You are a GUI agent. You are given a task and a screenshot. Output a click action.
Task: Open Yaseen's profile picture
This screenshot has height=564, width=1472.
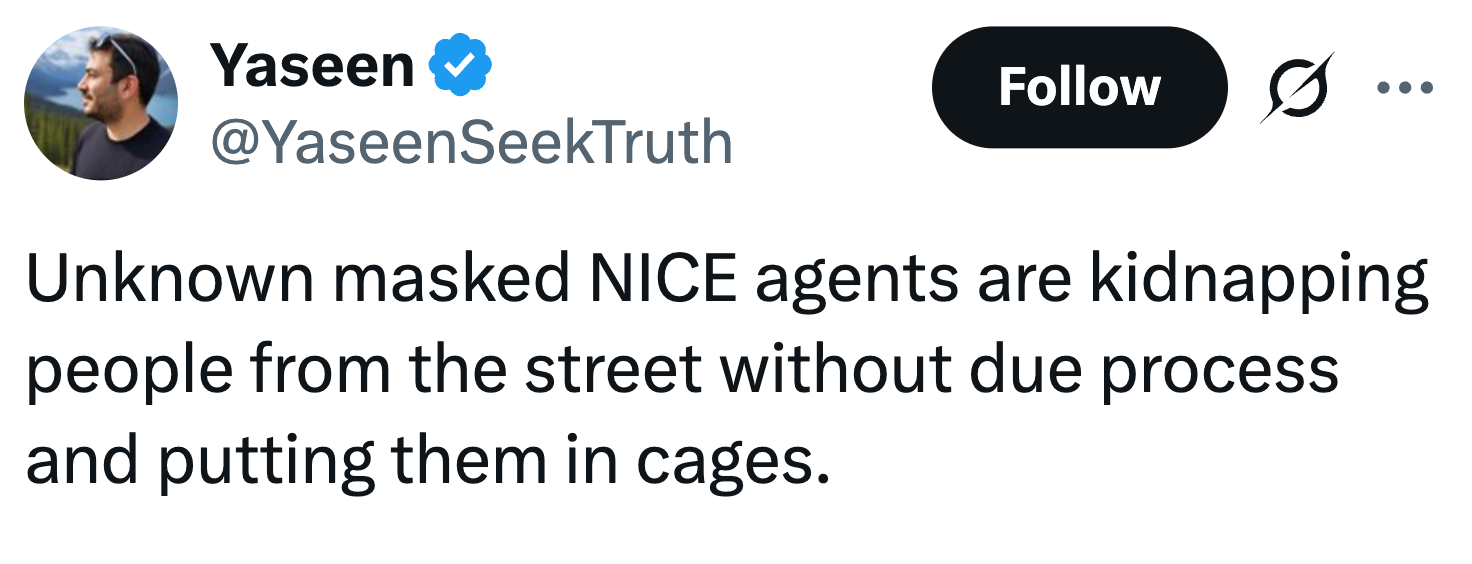100,102
